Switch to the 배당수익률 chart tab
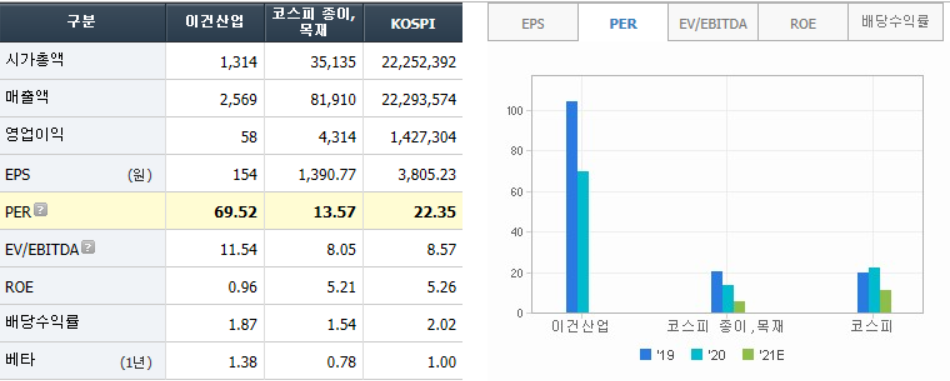The width and height of the screenshot is (950, 381). pos(895,23)
